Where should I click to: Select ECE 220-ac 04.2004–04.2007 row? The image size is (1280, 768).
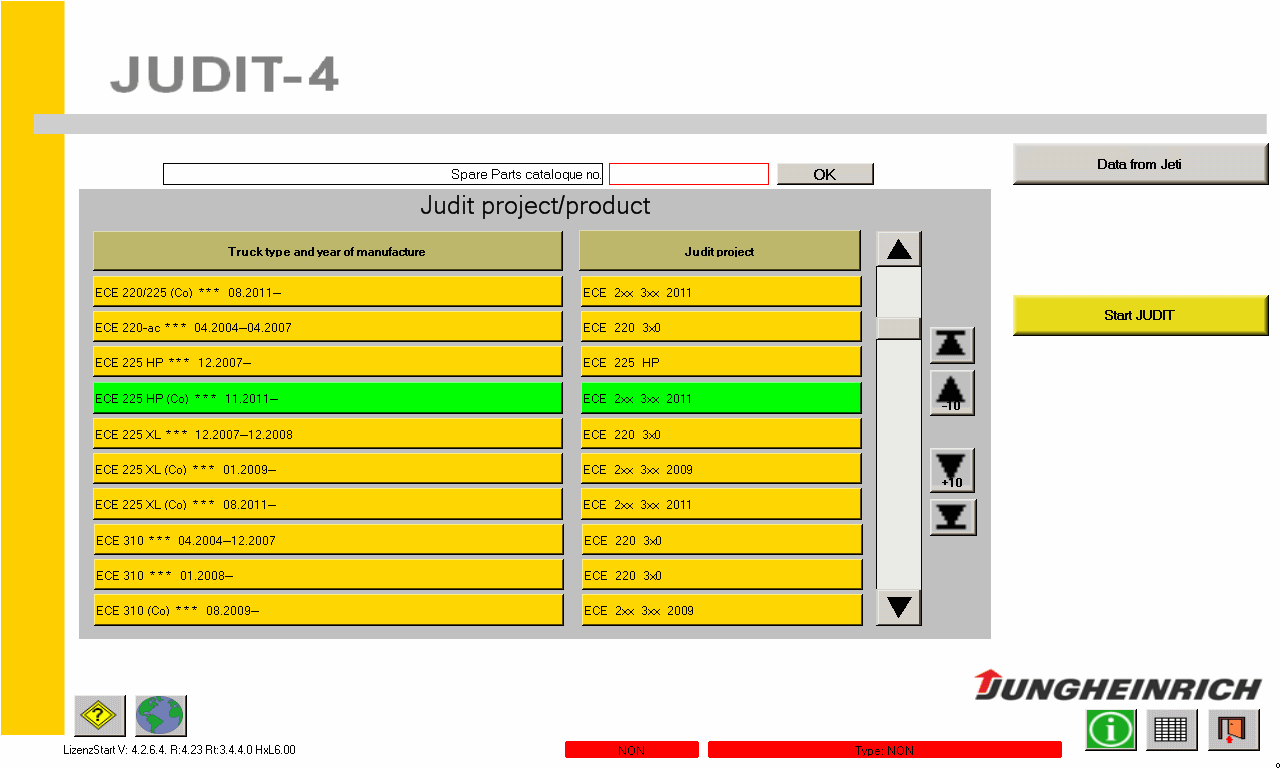point(328,327)
